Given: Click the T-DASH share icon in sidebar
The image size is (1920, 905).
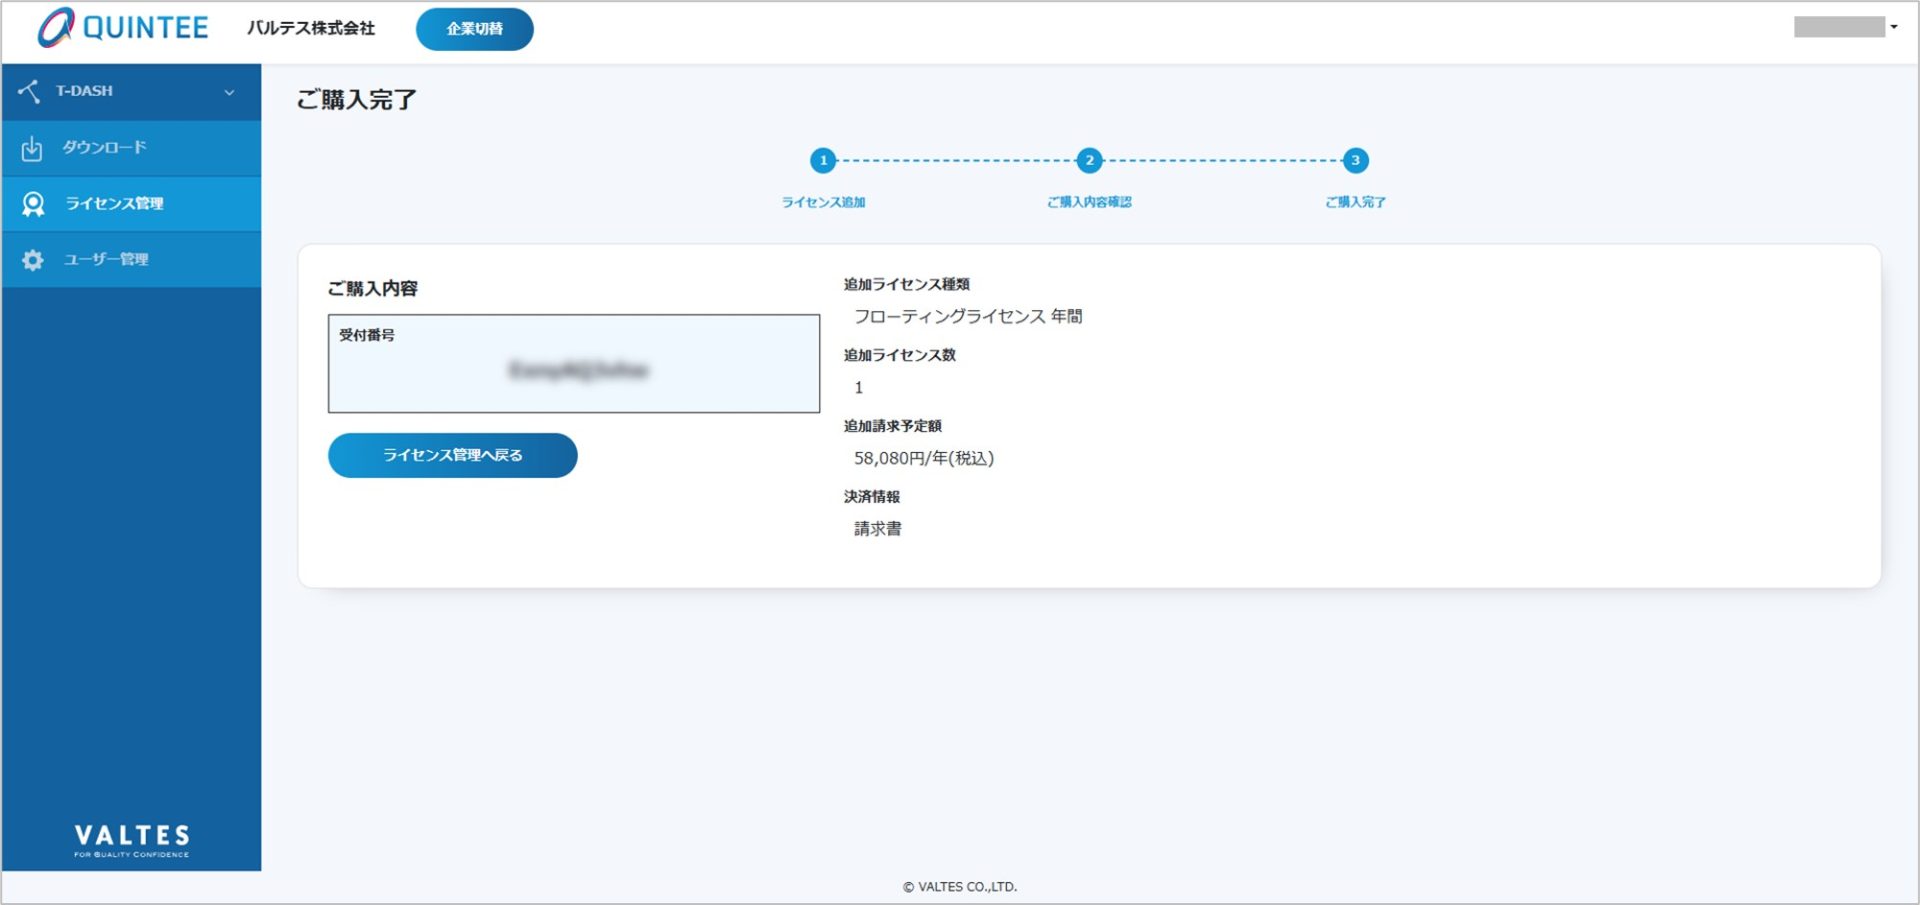Looking at the screenshot, I should click(29, 91).
